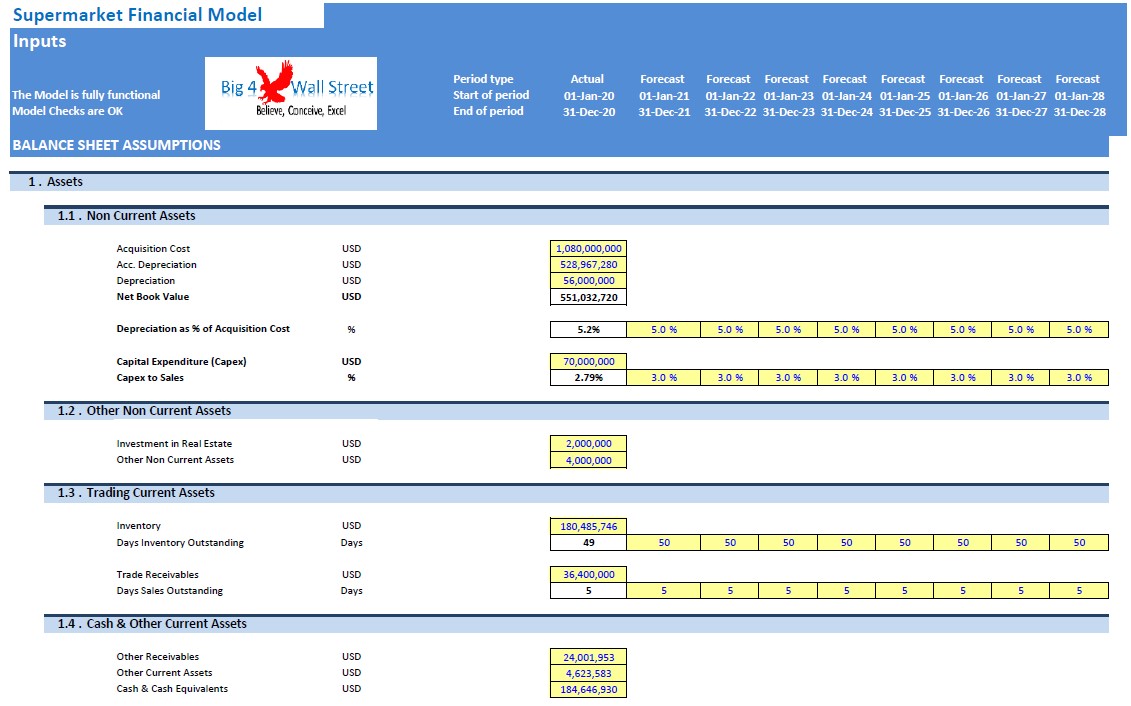
Task: Click the Capex to Sales row label
Action: (x=150, y=377)
